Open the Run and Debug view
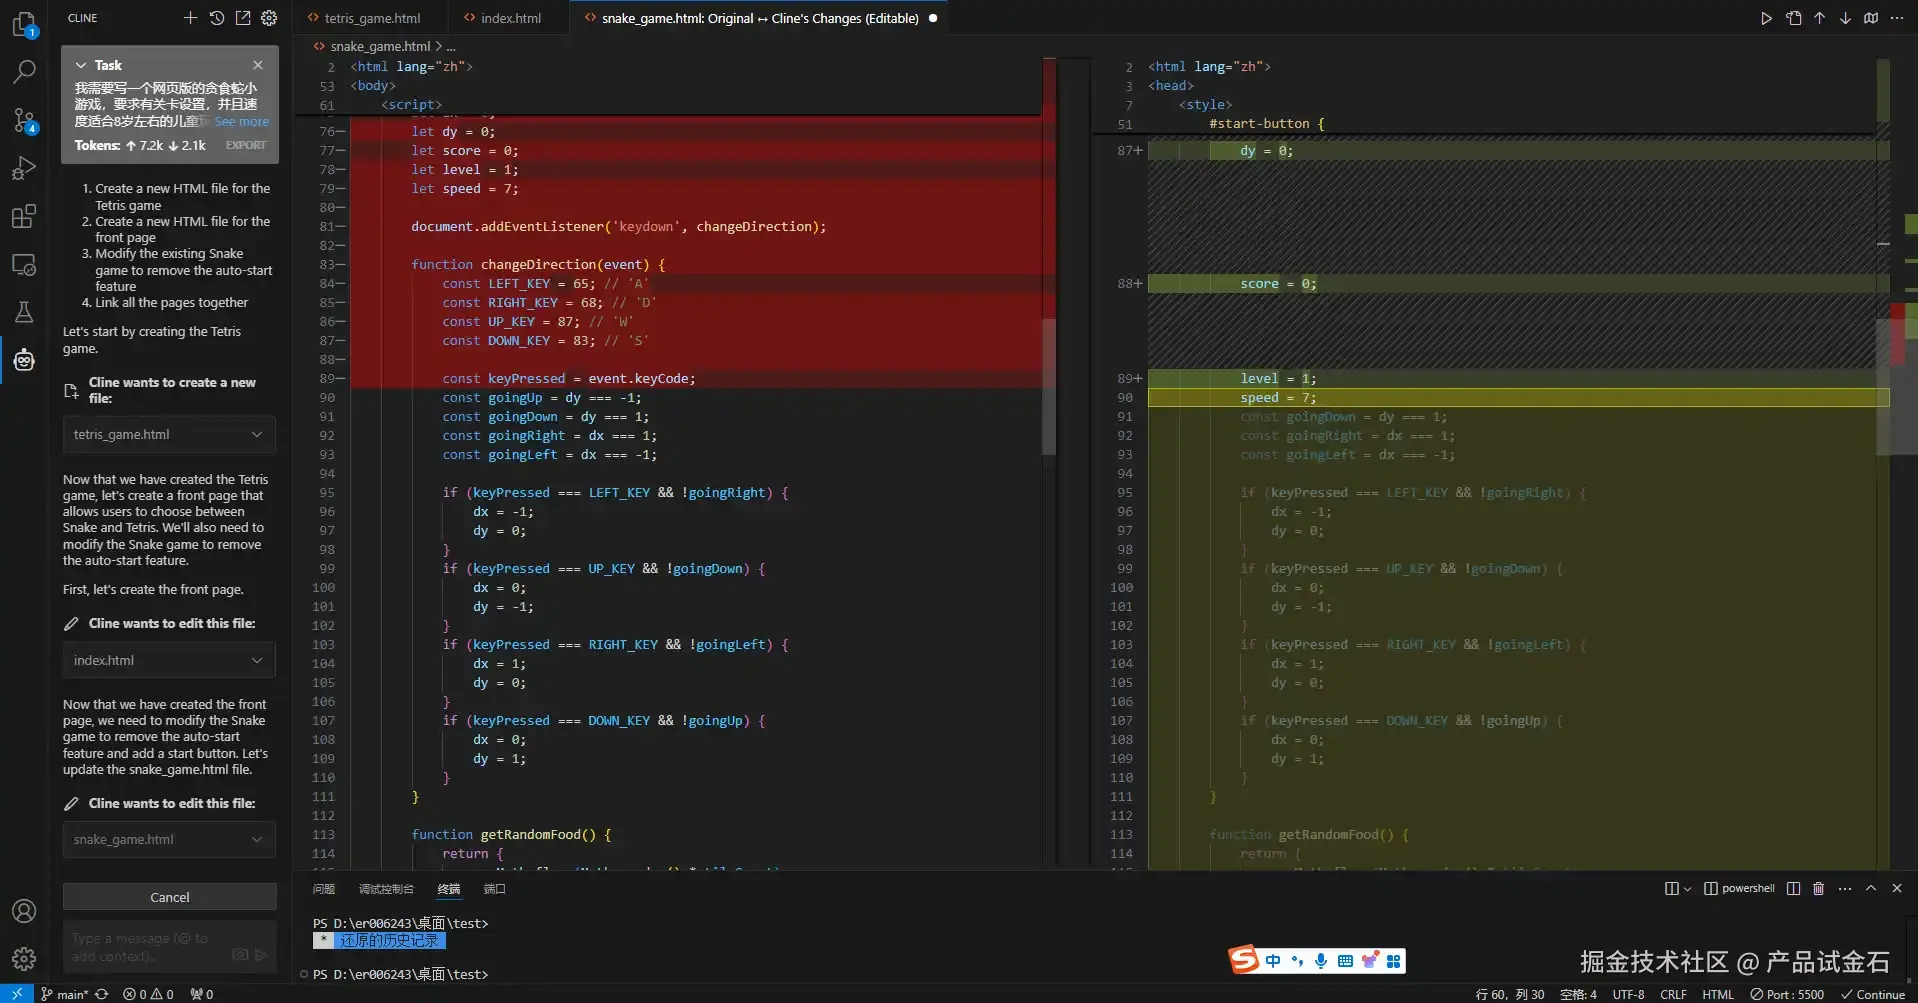Image resolution: width=1918 pixels, height=1003 pixels. point(24,168)
